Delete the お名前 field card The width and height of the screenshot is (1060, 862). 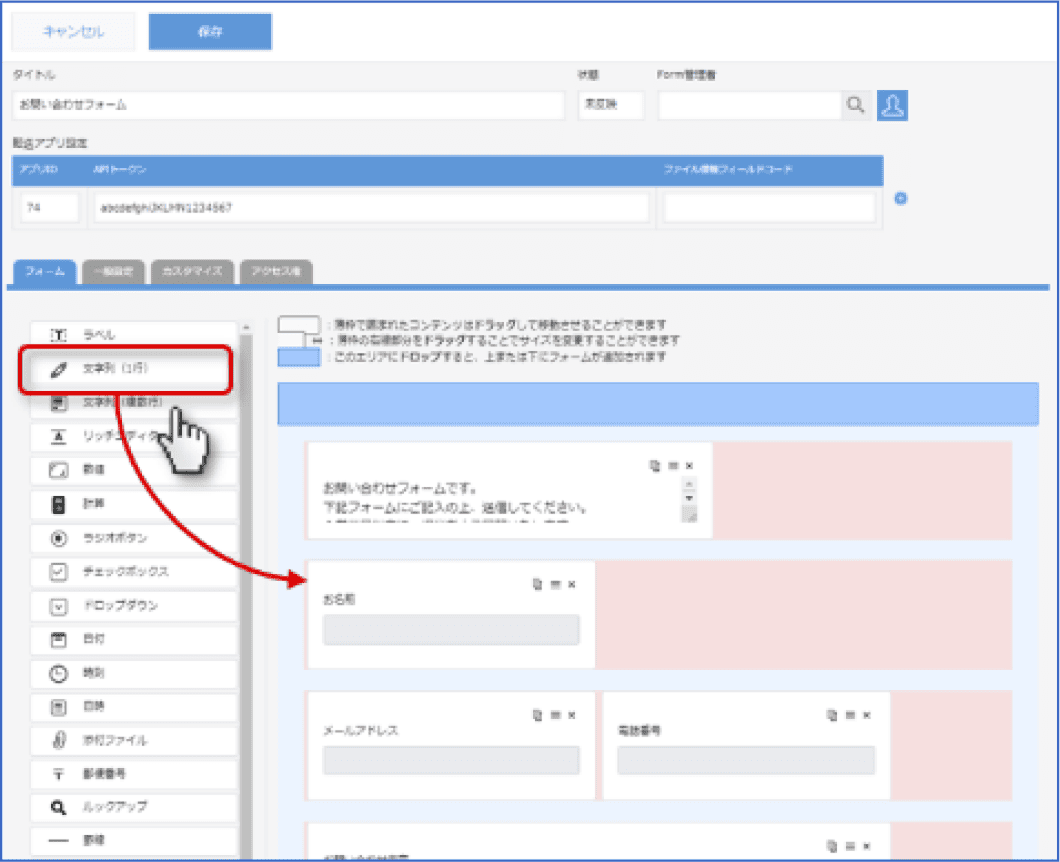[x=572, y=584]
